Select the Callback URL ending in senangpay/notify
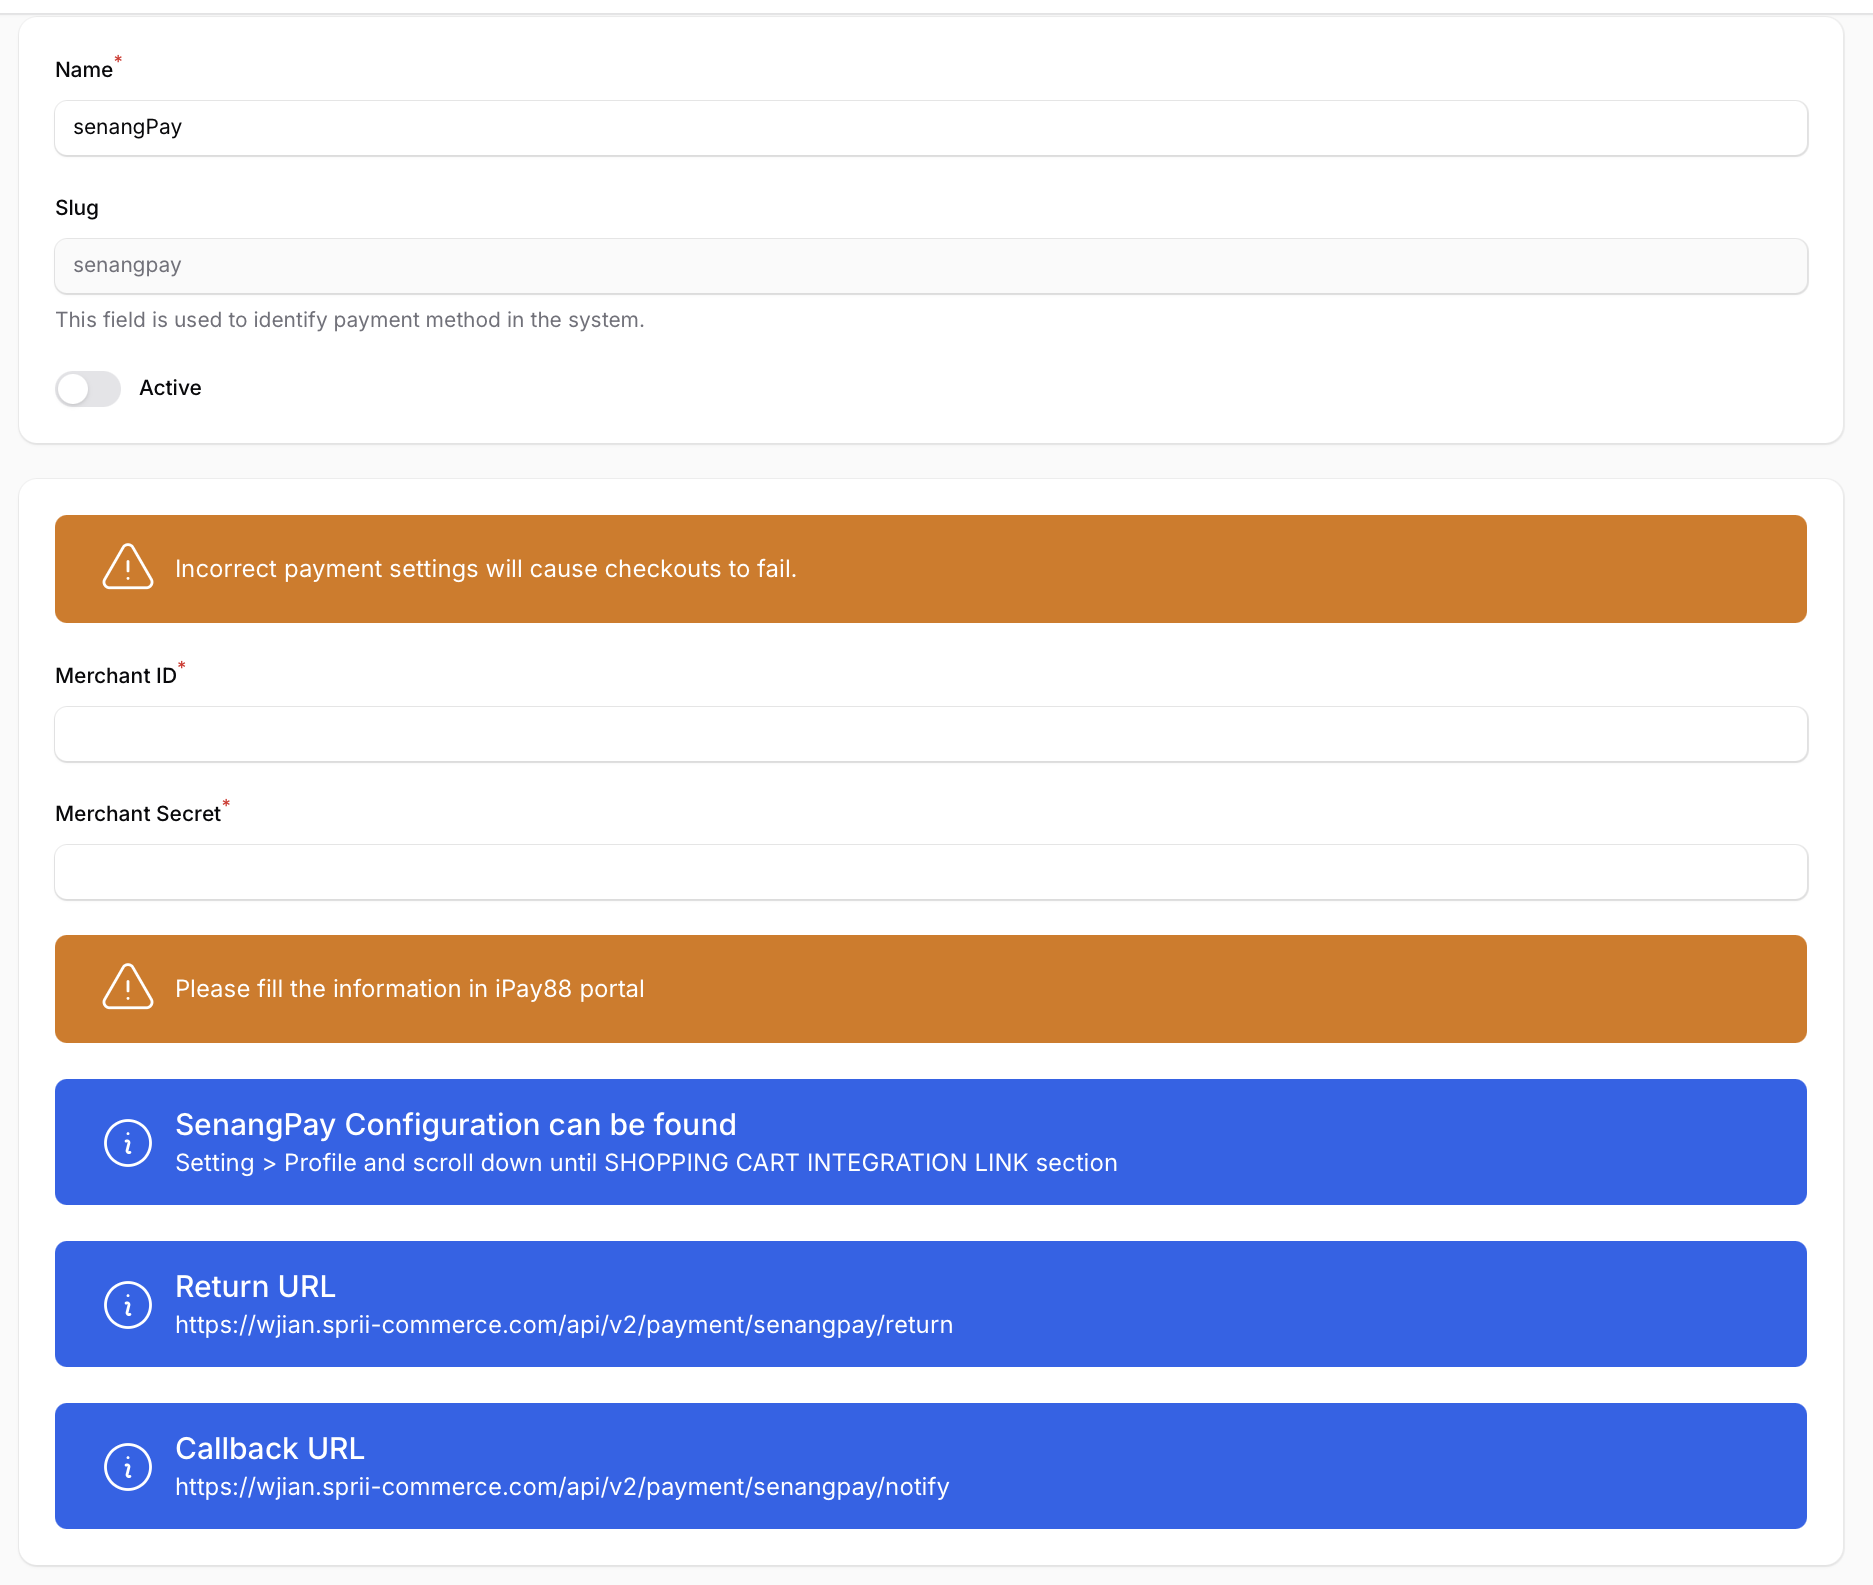This screenshot has height=1585, width=1873. (562, 1487)
